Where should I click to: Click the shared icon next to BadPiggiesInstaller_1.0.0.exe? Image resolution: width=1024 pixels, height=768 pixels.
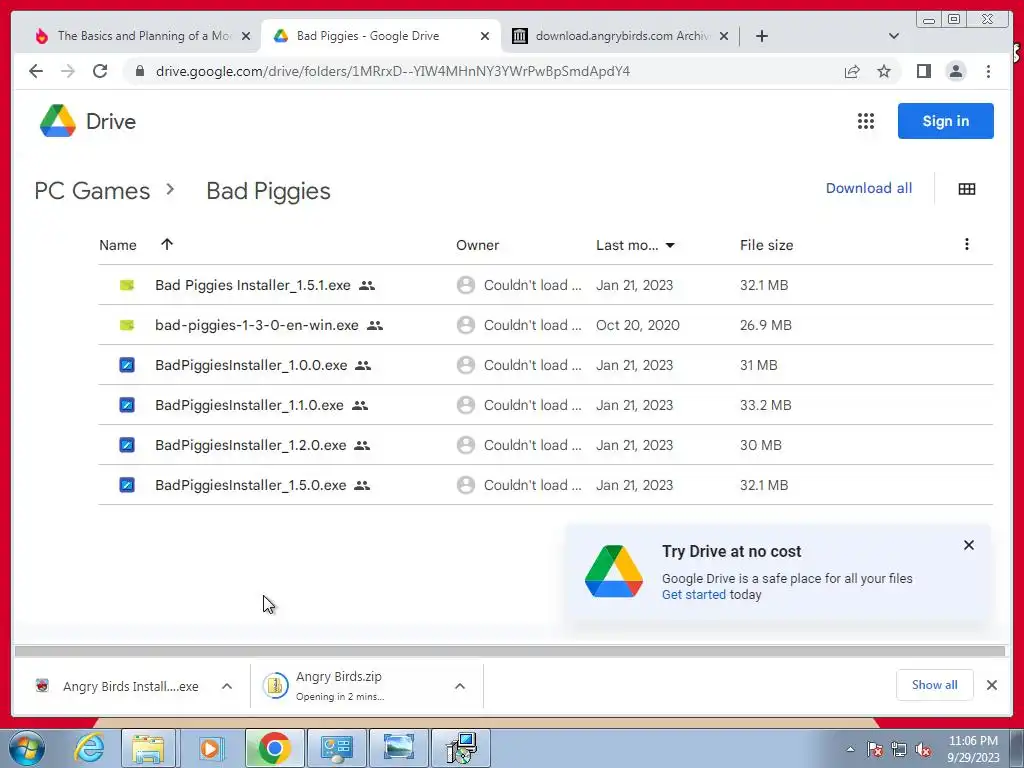click(x=363, y=366)
